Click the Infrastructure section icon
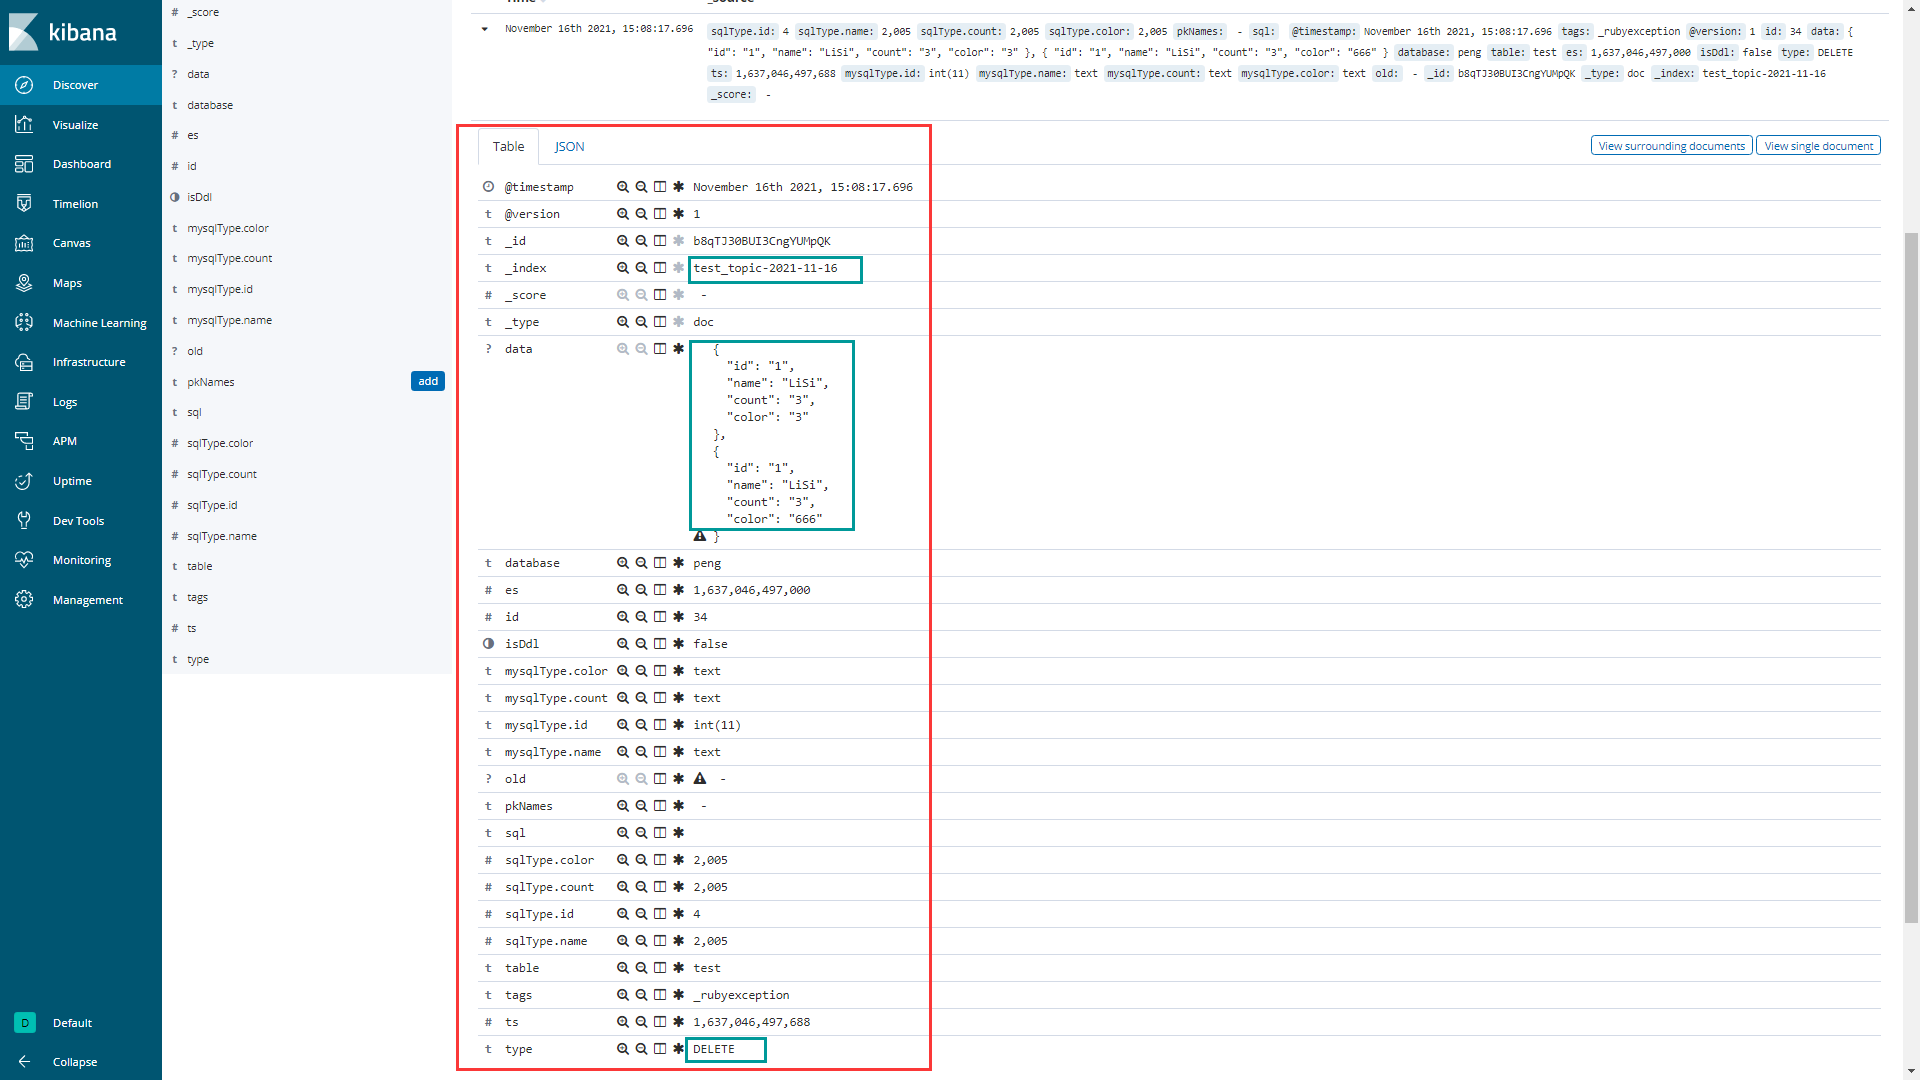Viewport: 1920px width, 1080px height. [x=25, y=361]
